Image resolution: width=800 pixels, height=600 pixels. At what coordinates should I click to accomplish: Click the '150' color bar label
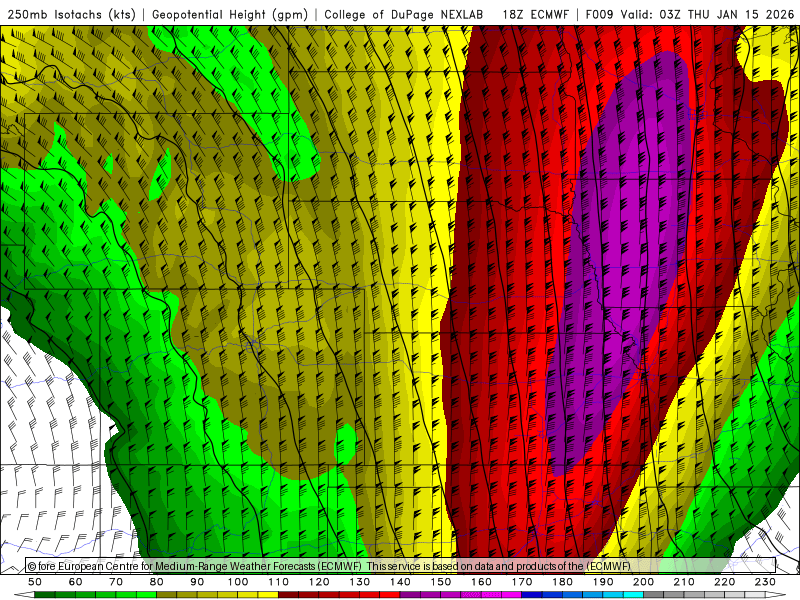[441, 582]
